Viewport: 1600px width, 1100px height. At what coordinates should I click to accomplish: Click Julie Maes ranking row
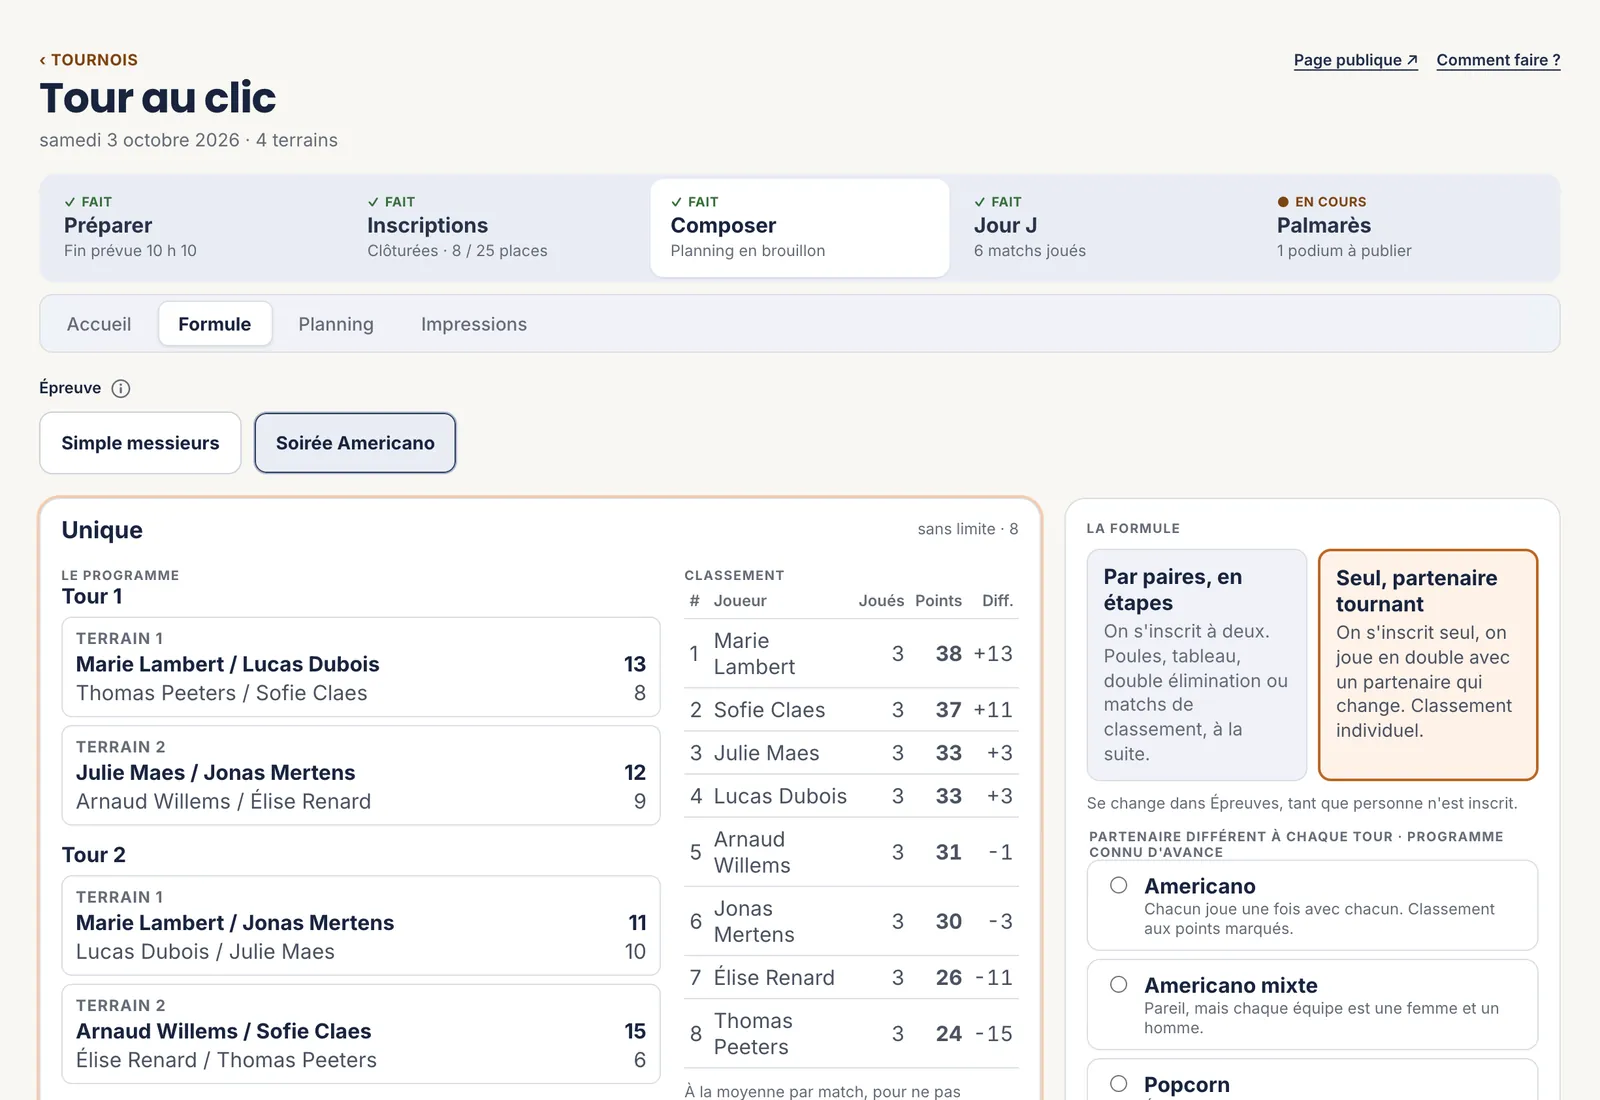851,753
